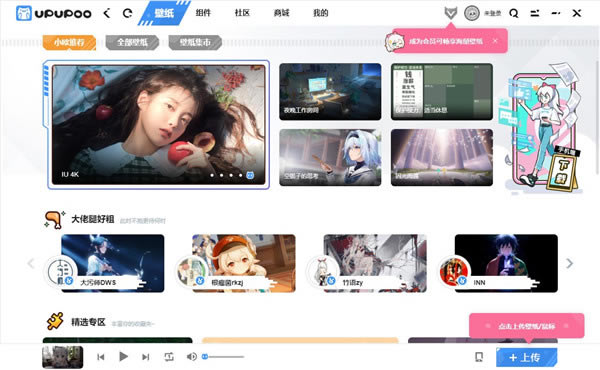Select fourth carousel dot on banner
This screenshot has height=370, width=600.
tap(241, 175)
